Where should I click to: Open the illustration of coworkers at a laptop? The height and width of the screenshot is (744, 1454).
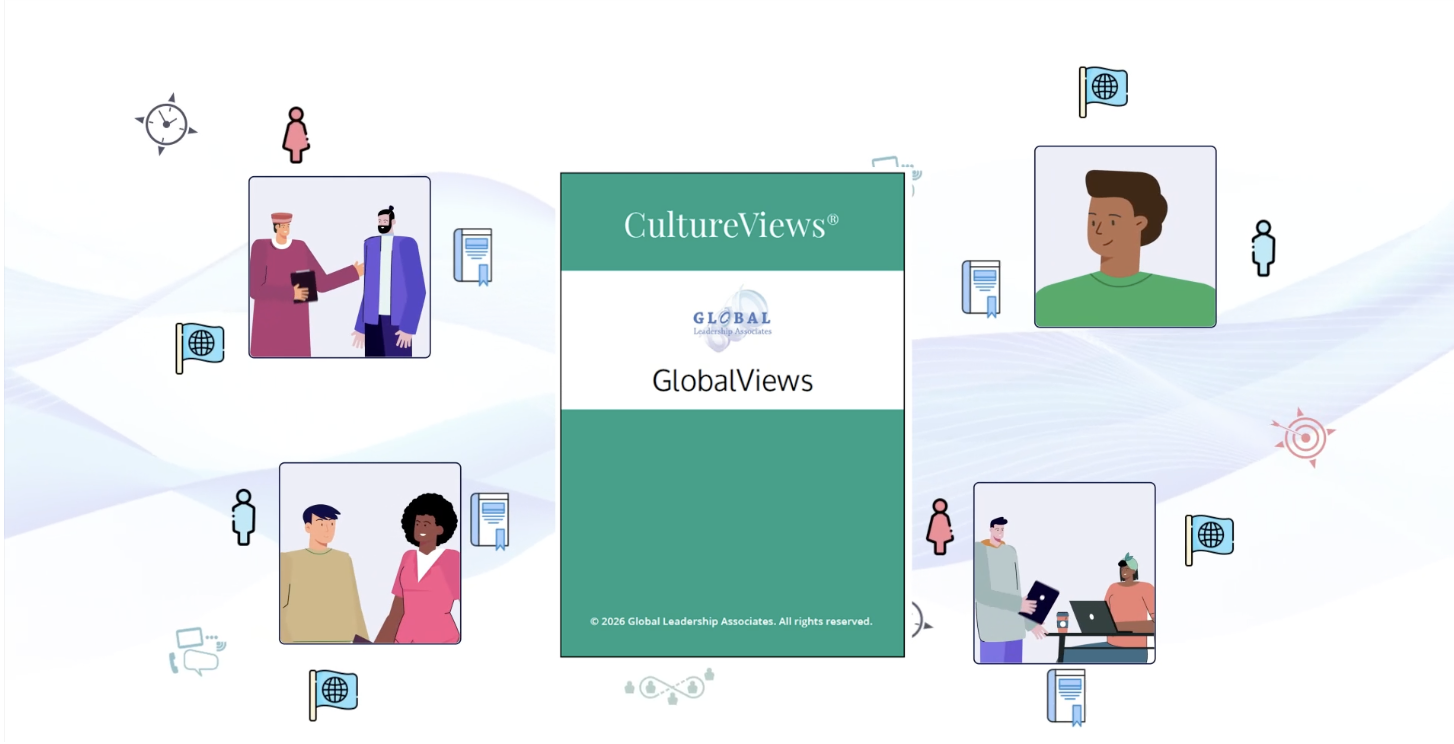pyautogui.click(x=1064, y=573)
